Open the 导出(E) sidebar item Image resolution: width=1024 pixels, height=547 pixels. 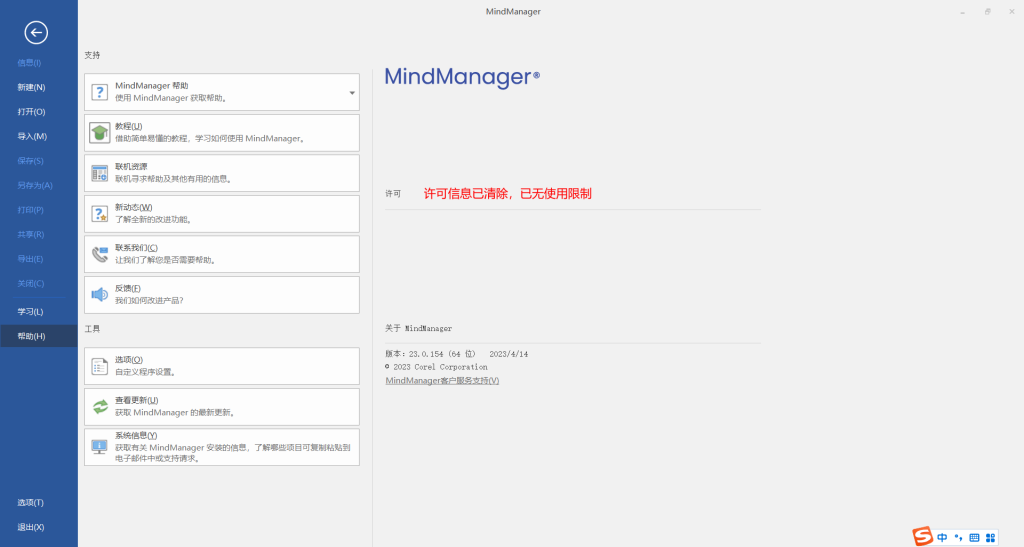click(30, 258)
